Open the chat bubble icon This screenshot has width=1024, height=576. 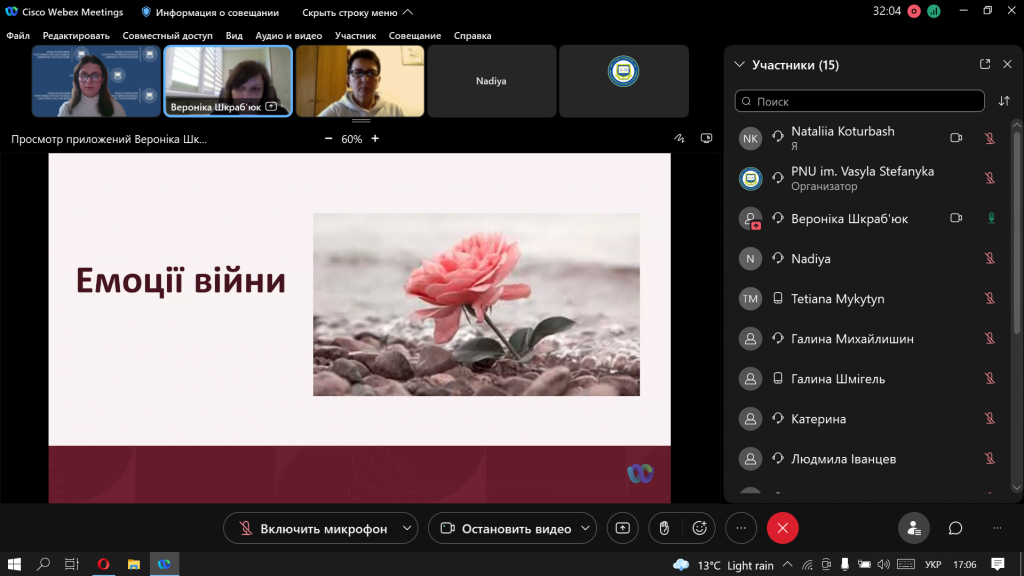[x=955, y=528]
